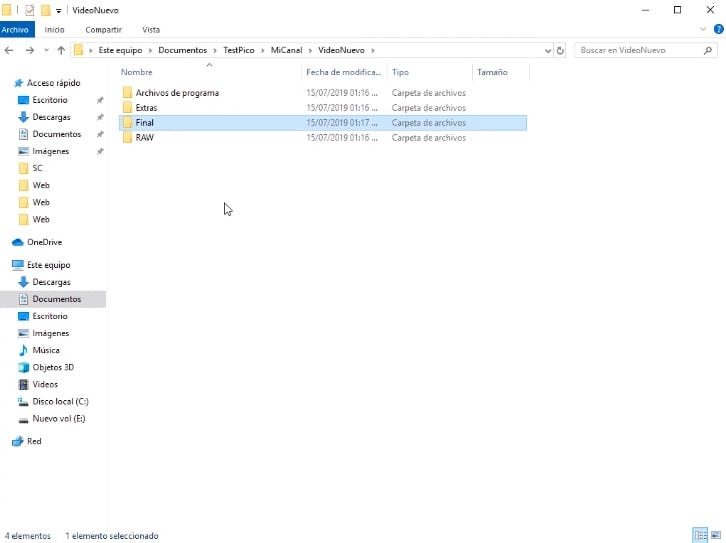This screenshot has width=726, height=543.
Task: Switch to details view in status bar
Action: pyautogui.click(x=700, y=536)
